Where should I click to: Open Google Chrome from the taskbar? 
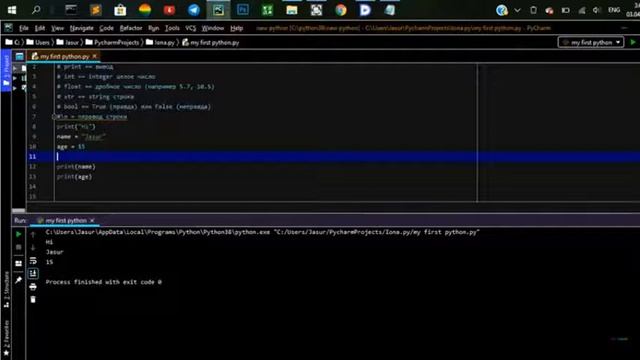(x=341, y=10)
